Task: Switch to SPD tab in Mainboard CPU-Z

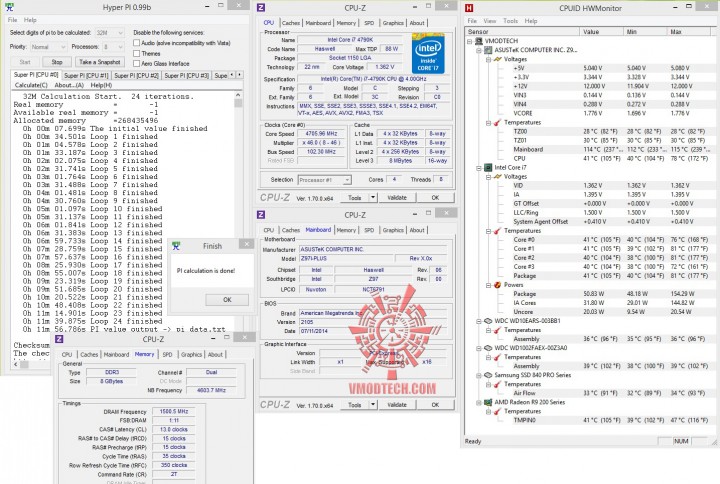Action: [369, 230]
